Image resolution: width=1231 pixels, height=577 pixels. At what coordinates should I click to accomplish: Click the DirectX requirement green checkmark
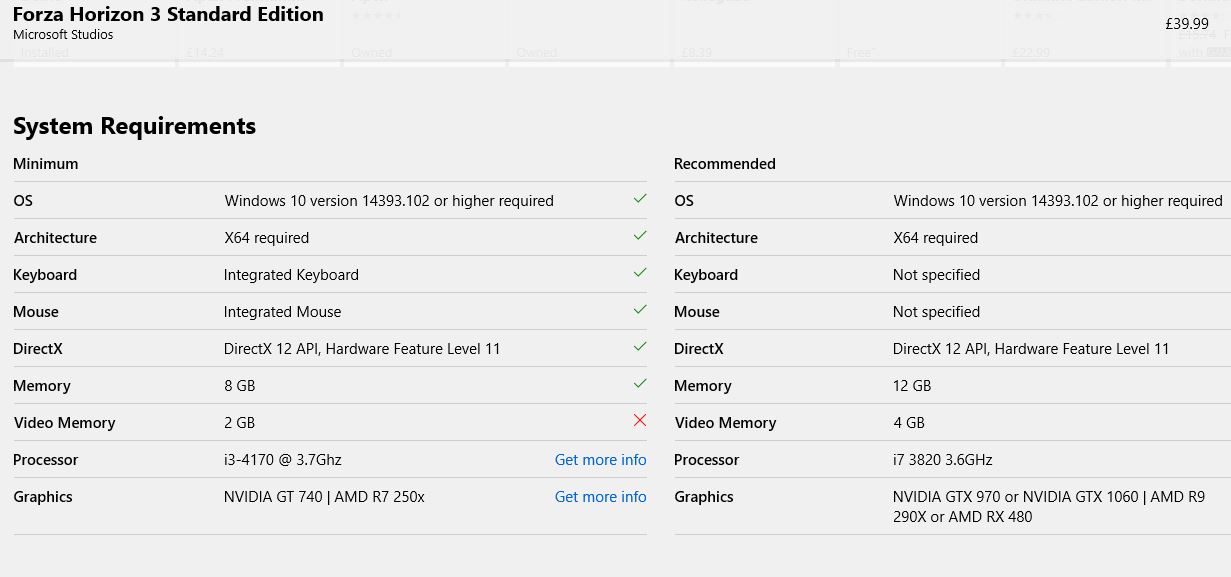[639, 347]
